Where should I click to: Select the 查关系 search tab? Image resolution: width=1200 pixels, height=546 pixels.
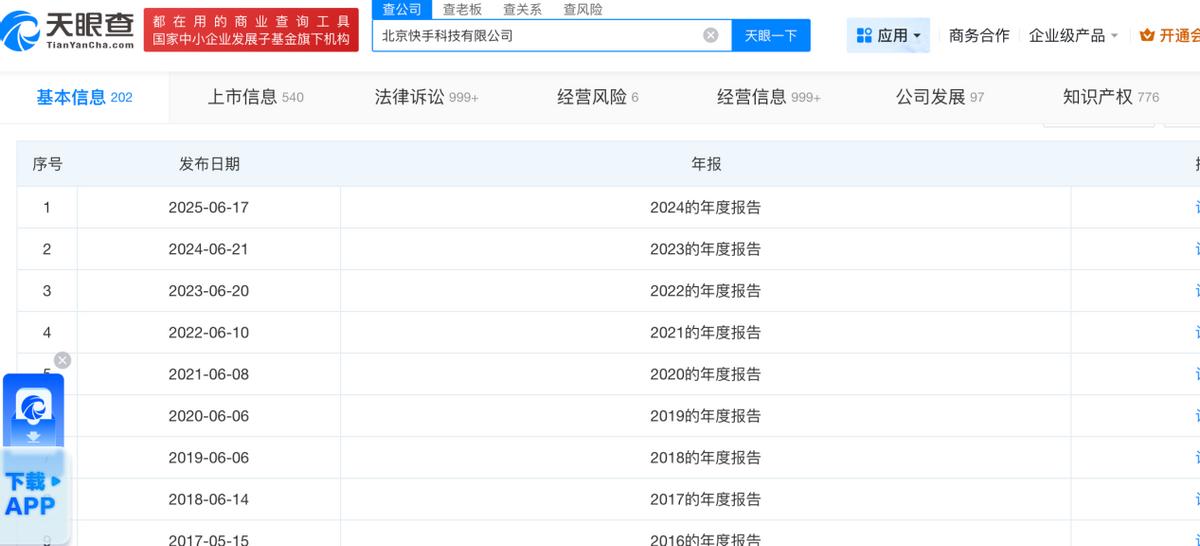coord(522,9)
